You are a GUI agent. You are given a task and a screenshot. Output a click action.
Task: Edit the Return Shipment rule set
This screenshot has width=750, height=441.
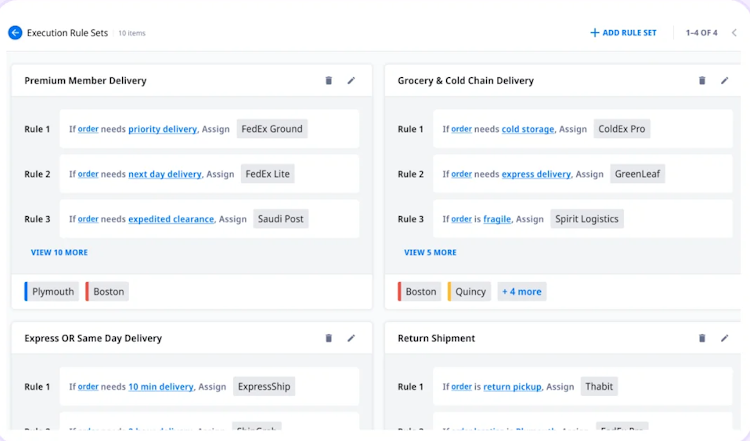coord(724,339)
